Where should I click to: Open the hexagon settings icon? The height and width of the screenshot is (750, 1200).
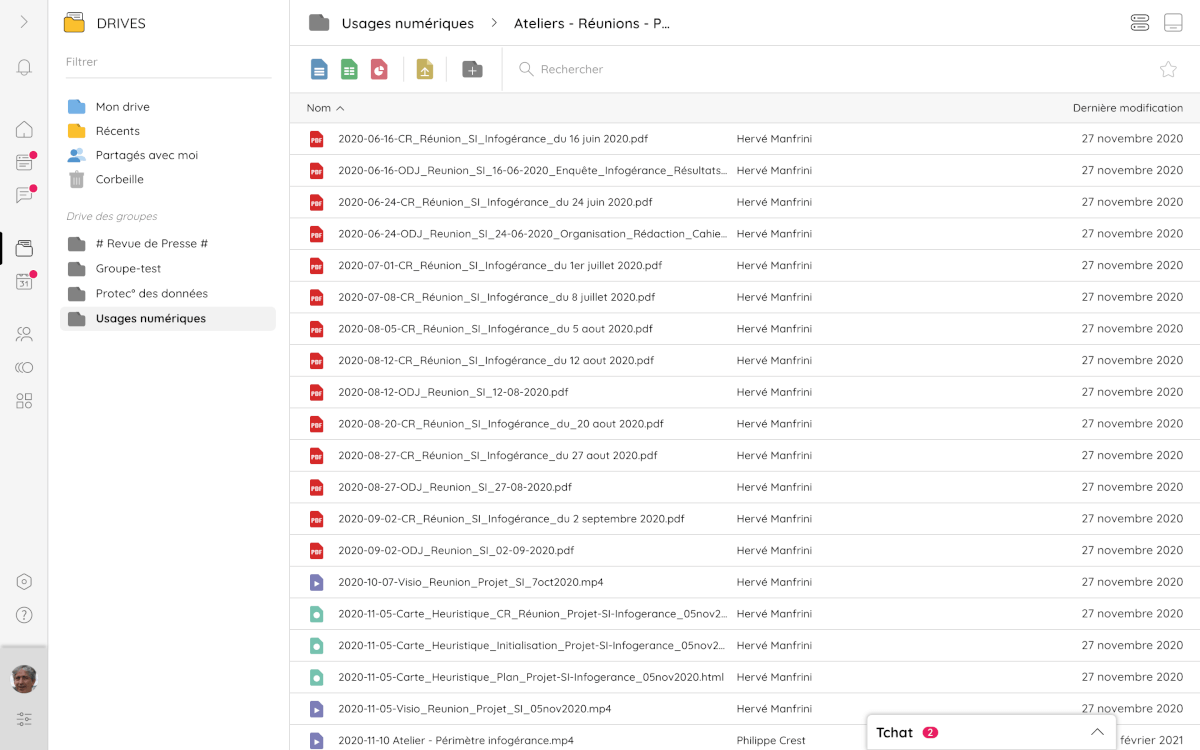coord(24,582)
